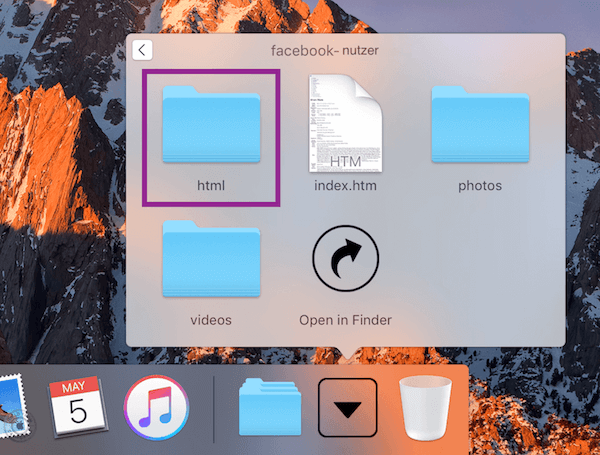Go back using the chevron button
The width and height of the screenshot is (600, 455).
pyautogui.click(x=142, y=50)
